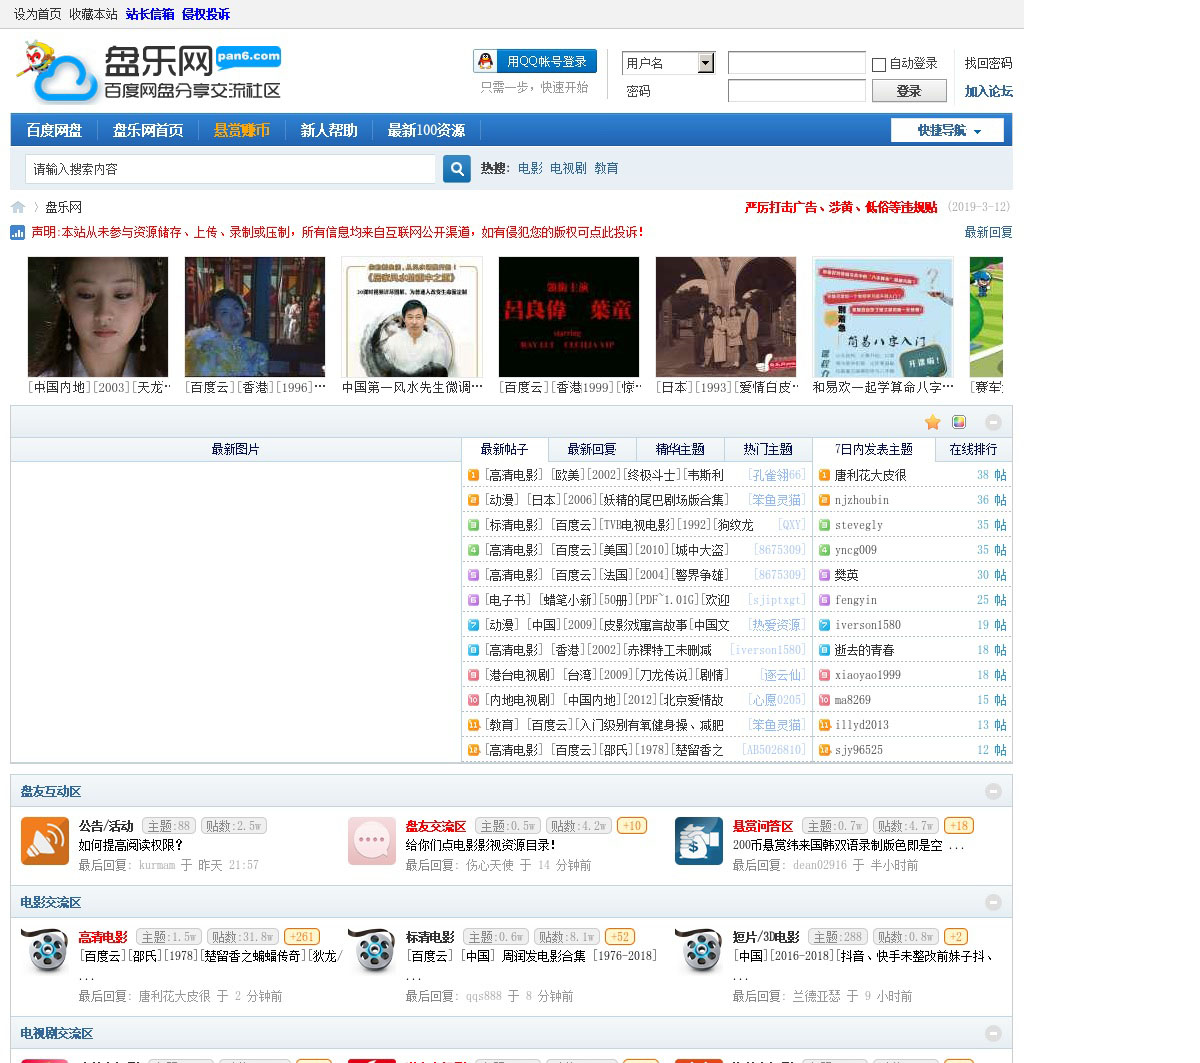
Task: Click the dollar hand icon for 悬赏问答区
Action: [x=699, y=841]
